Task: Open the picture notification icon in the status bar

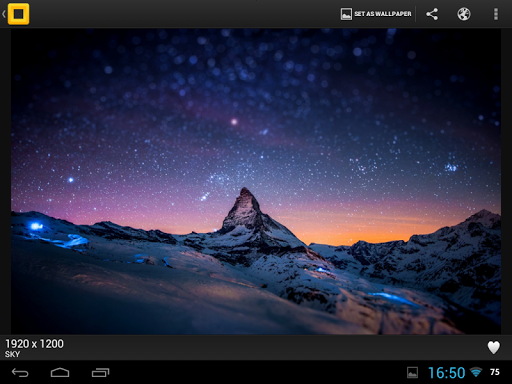Action: click(412, 372)
